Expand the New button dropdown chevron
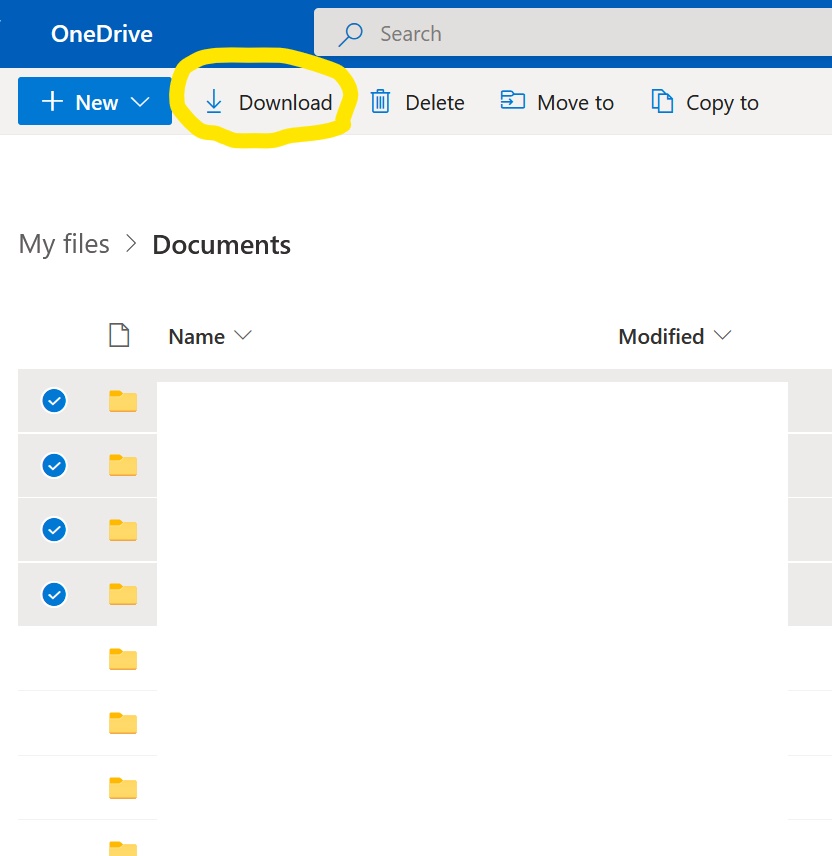 coord(140,102)
